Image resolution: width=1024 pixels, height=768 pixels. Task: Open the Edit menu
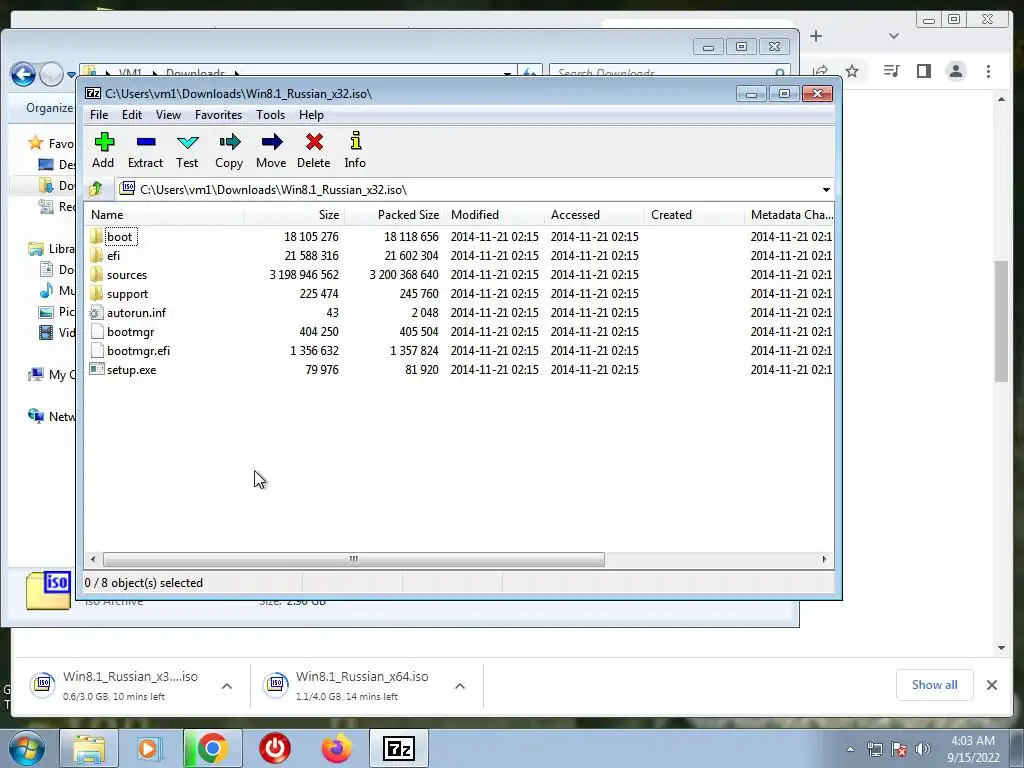tap(132, 115)
